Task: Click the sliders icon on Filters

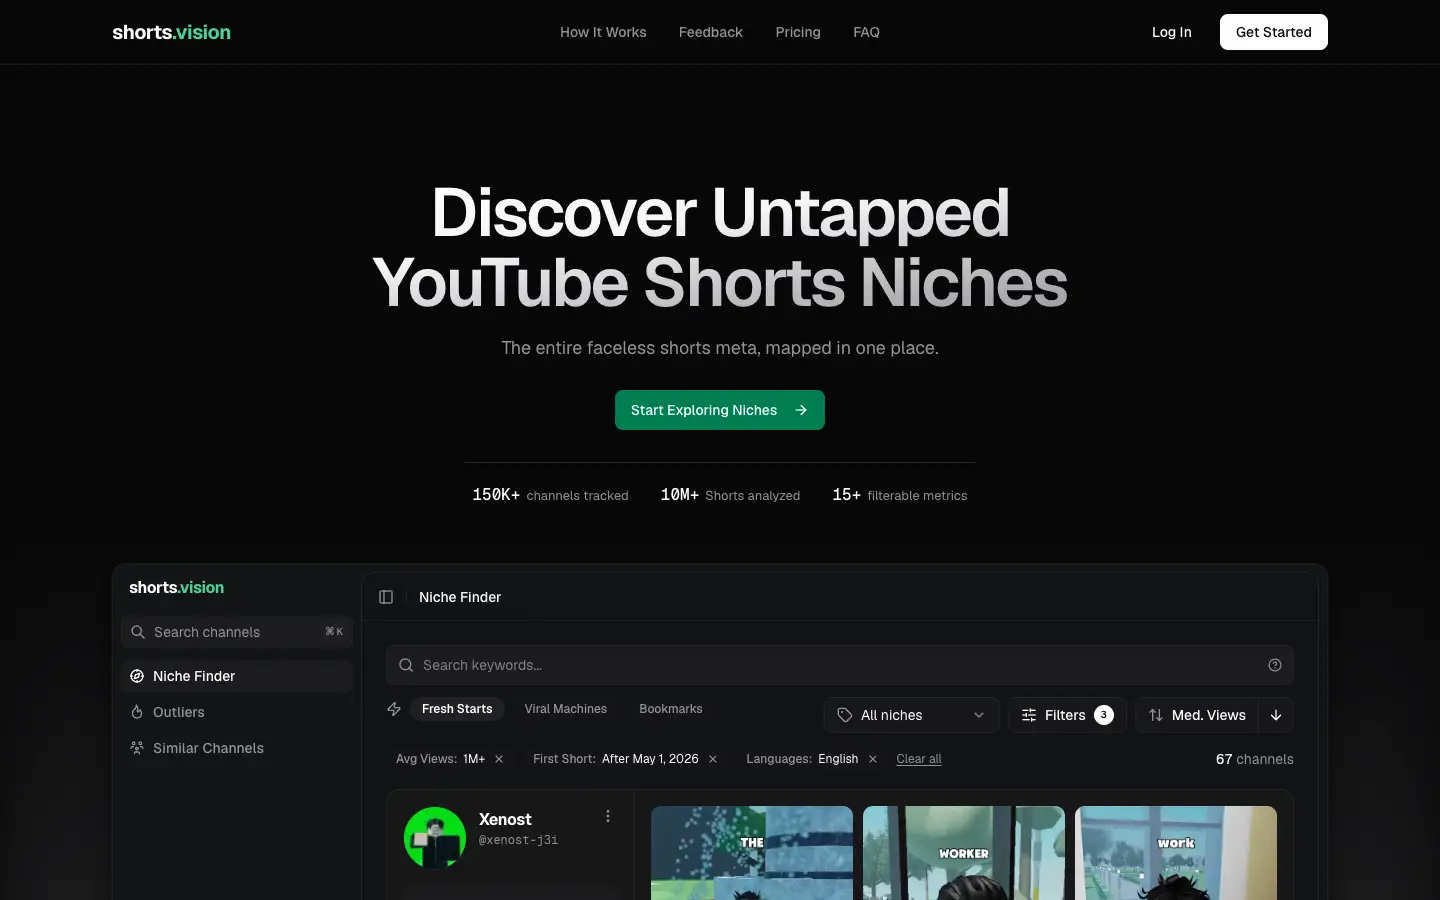Action: tap(1029, 715)
